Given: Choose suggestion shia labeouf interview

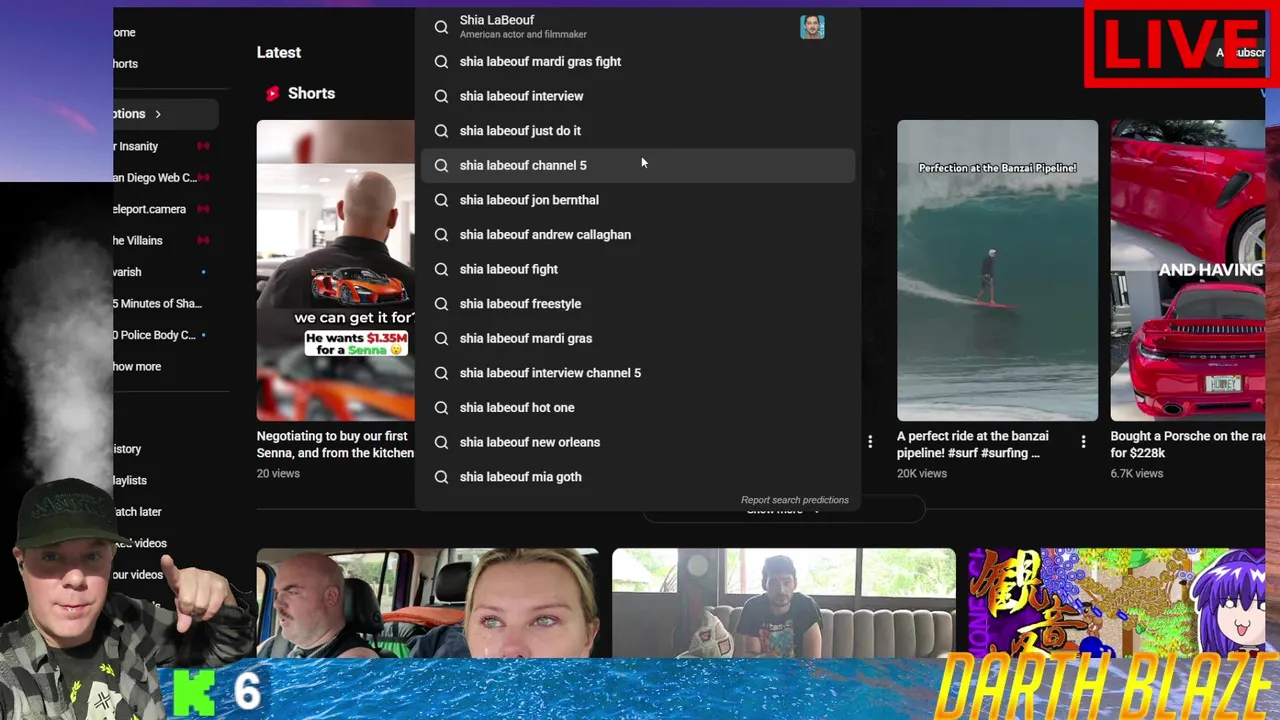Looking at the screenshot, I should point(638,96).
